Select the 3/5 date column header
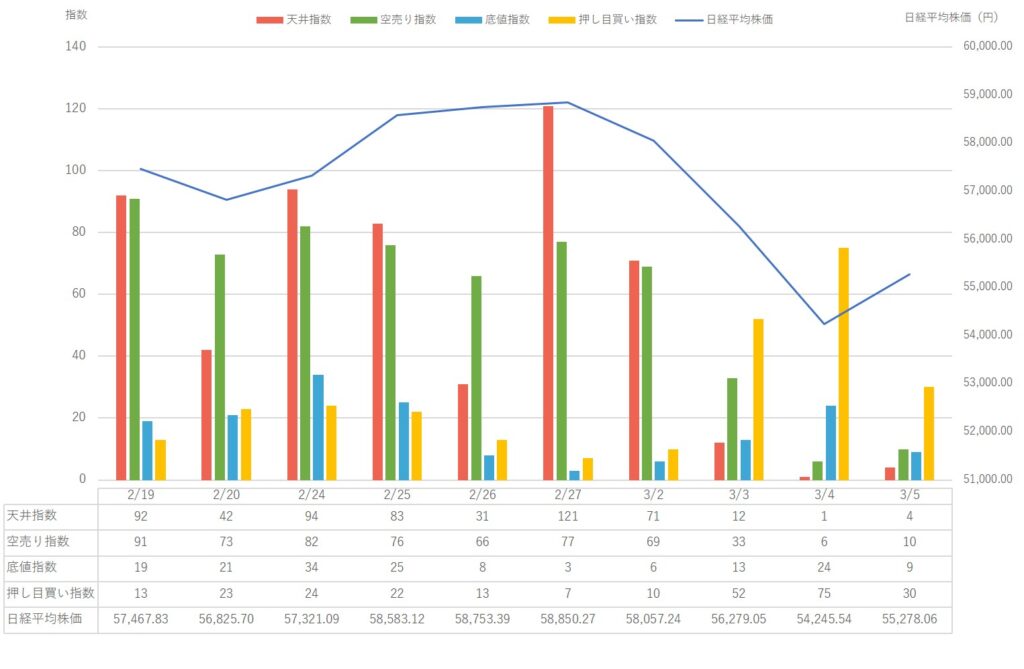The image size is (1024, 669). click(909, 493)
